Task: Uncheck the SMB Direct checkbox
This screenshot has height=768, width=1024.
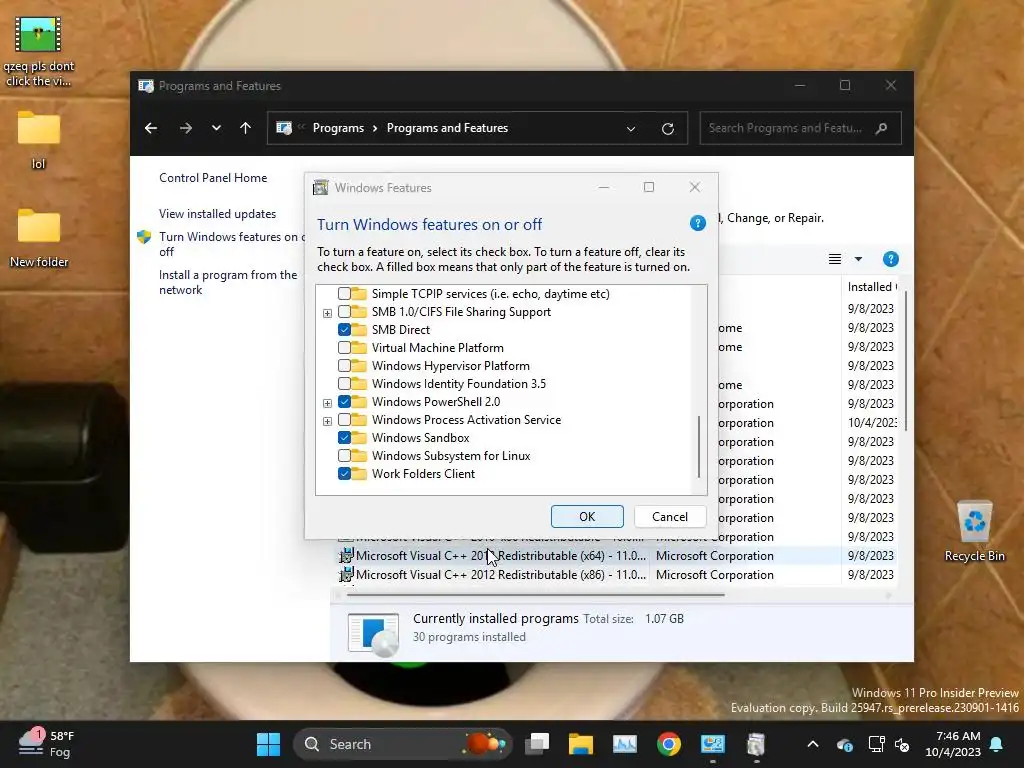Action: pyautogui.click(x=344, y=330)
